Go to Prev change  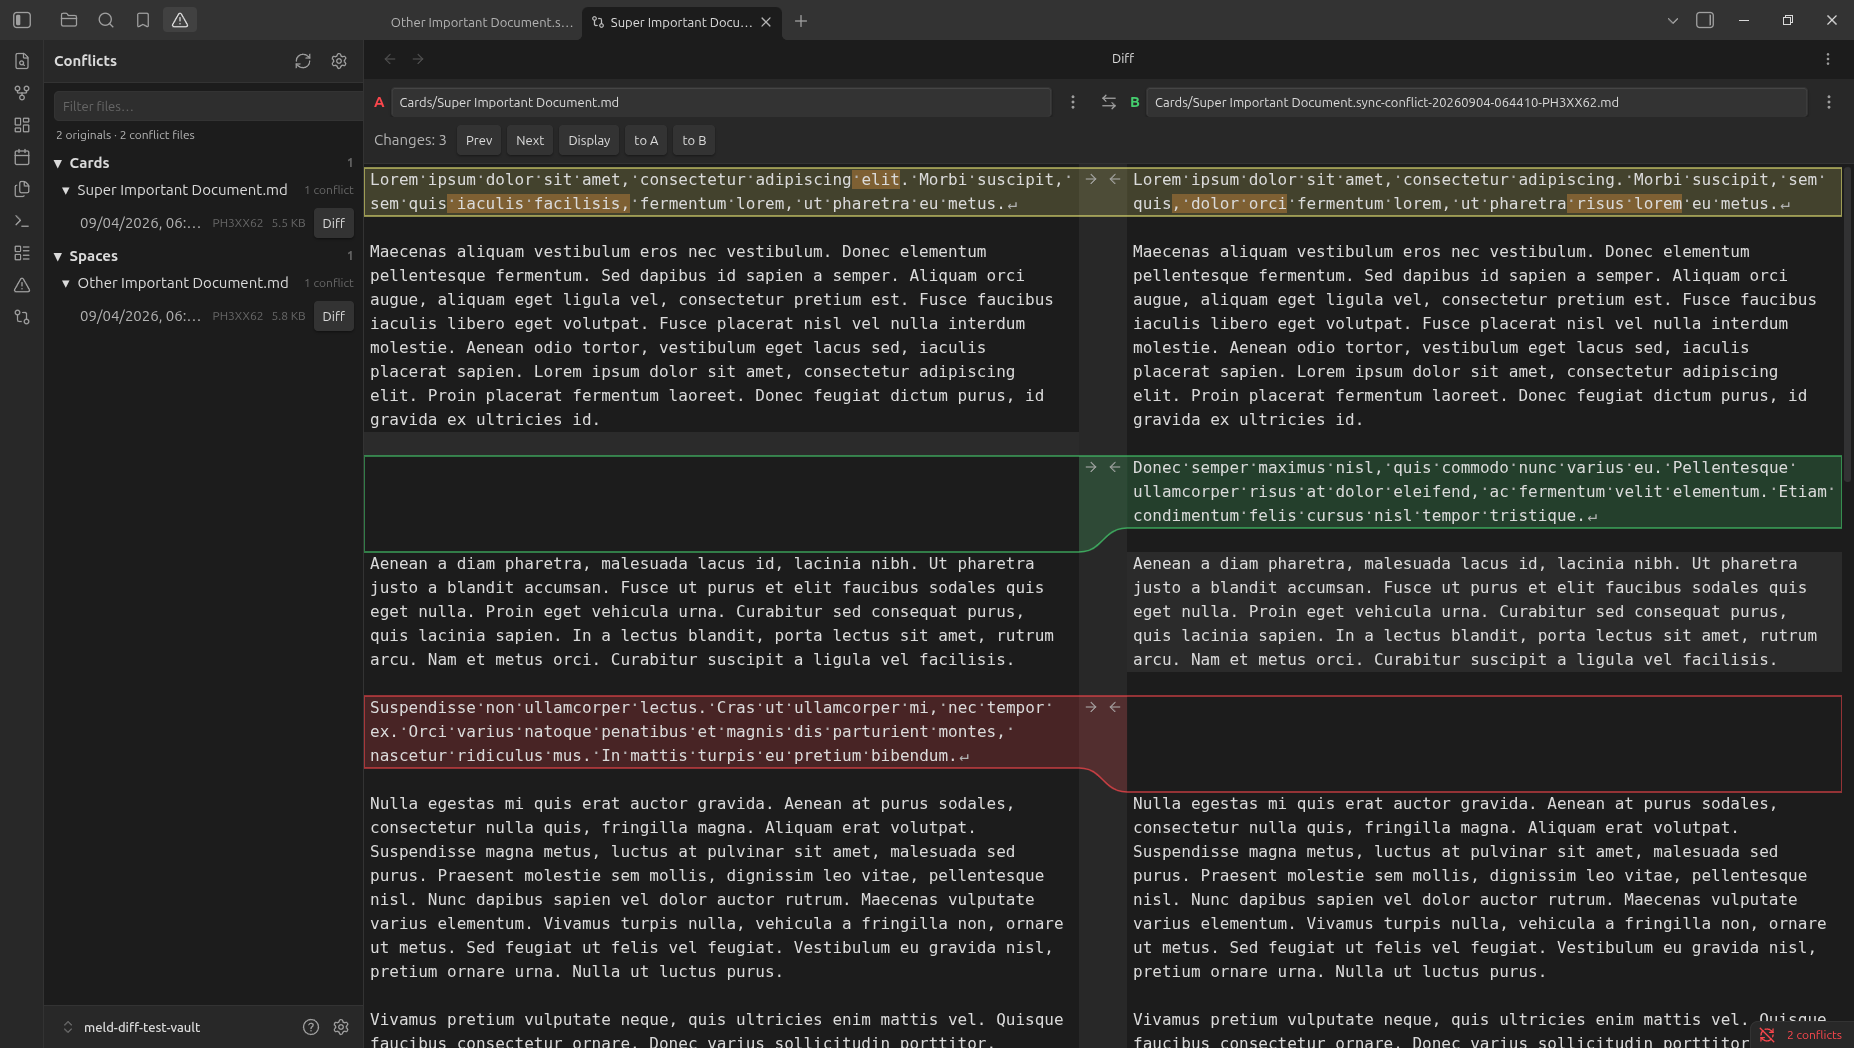pos(479,140)
